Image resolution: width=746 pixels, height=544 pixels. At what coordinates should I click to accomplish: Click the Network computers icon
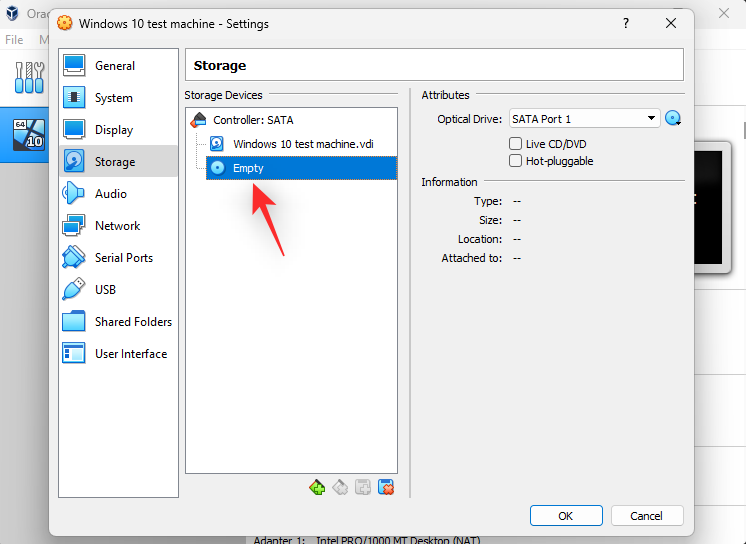(x=74, y=225)
